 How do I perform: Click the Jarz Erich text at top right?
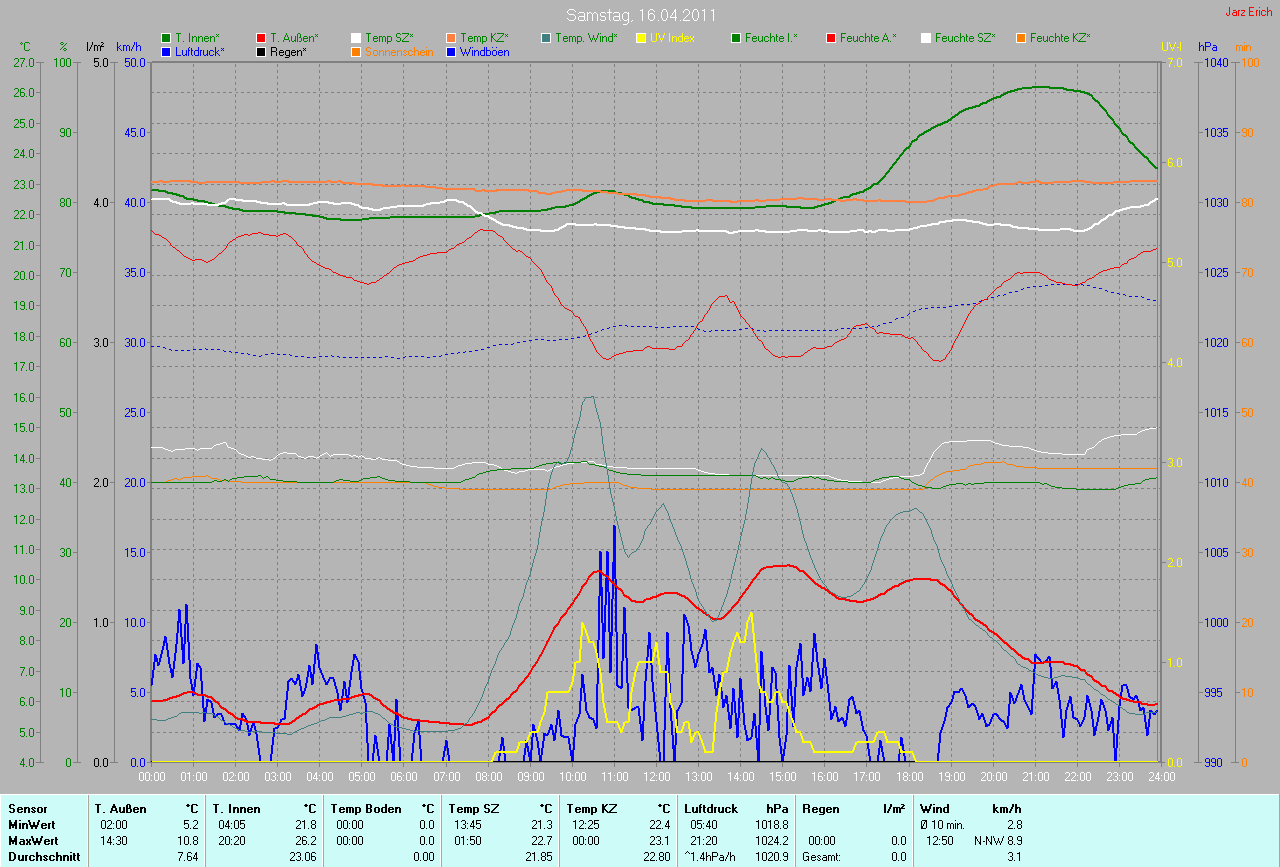click(x=1248, y=13)
